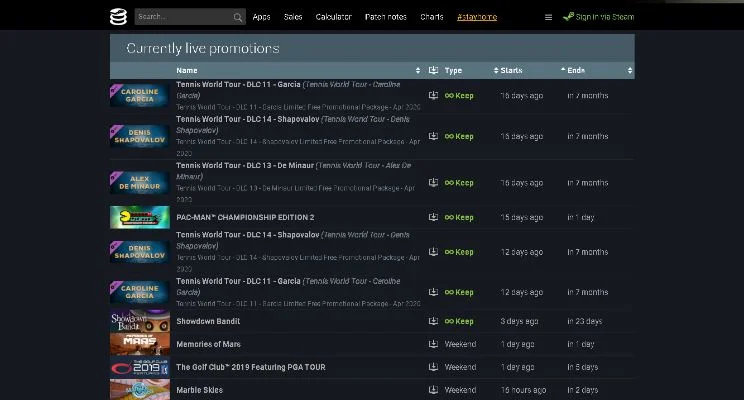The image size is (744, 400).
Task: Click install icon for Garcia DLC started 15 days ago
Action: (433, 95)
